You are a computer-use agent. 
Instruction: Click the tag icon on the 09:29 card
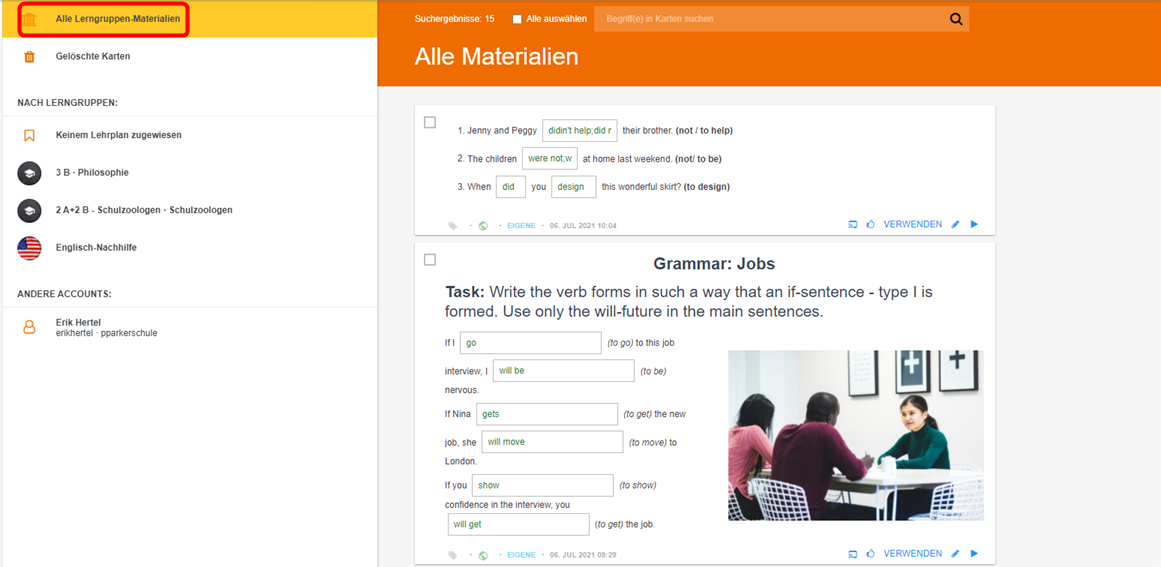(x=453, y=555)
